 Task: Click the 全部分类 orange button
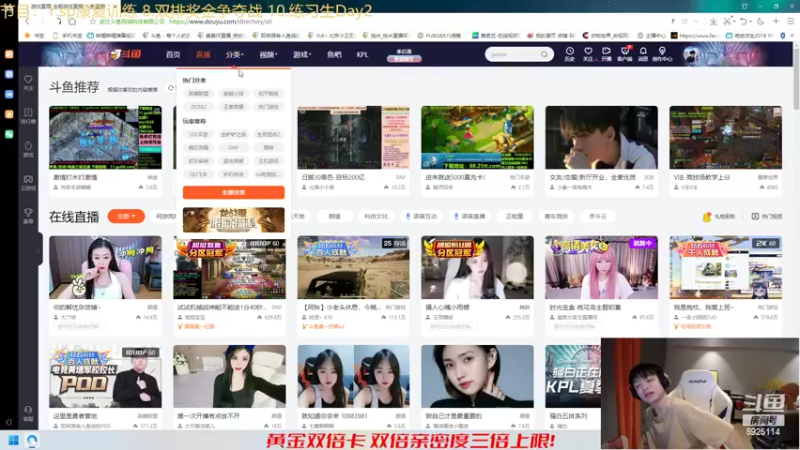click(x=234, y=192)
